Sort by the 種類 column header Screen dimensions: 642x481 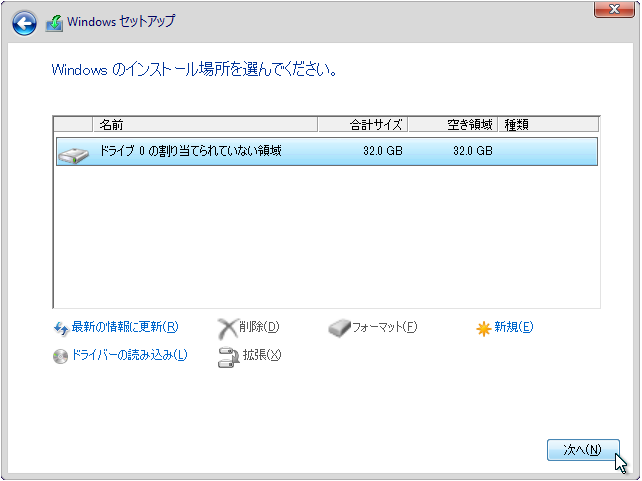(549, 124)
